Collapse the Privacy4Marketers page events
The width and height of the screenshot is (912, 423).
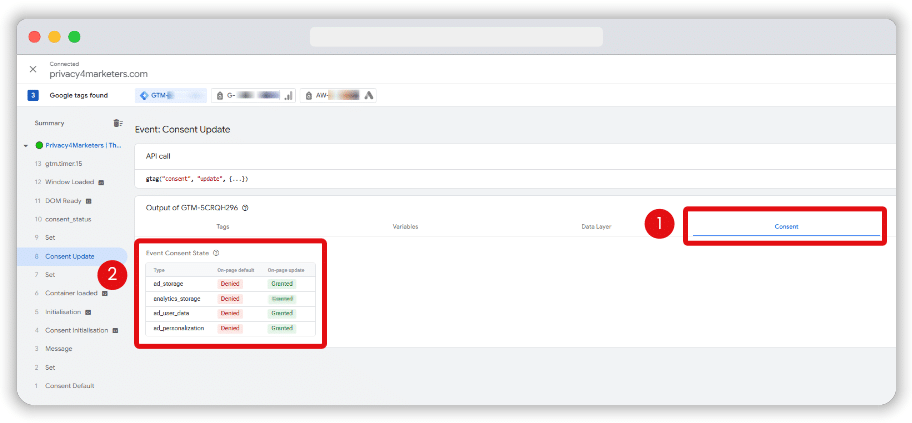26,145
